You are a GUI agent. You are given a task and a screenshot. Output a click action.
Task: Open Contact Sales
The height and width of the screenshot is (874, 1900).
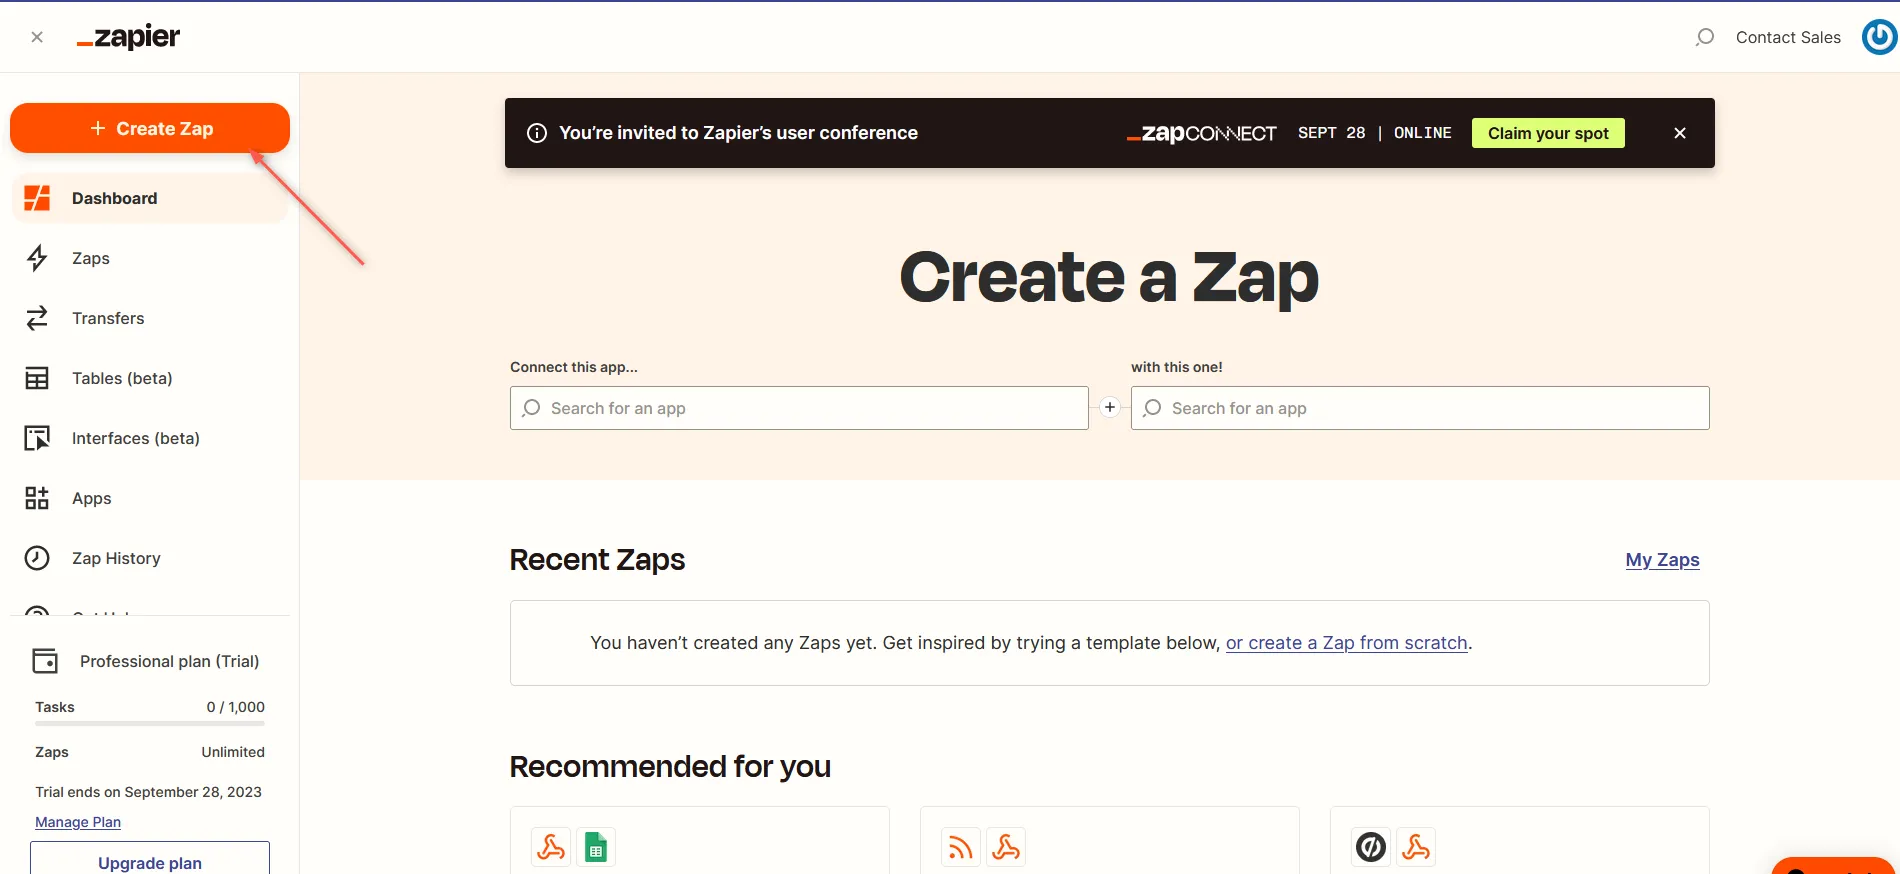(1788, 37)
